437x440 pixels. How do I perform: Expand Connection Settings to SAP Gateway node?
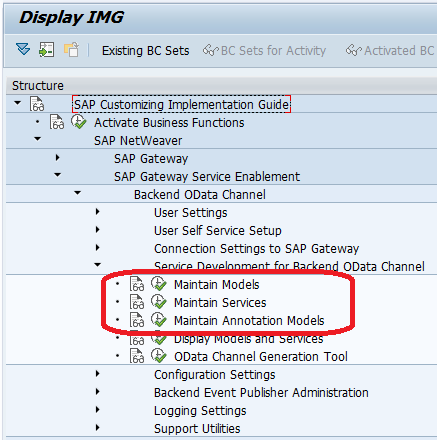[98, 247]
